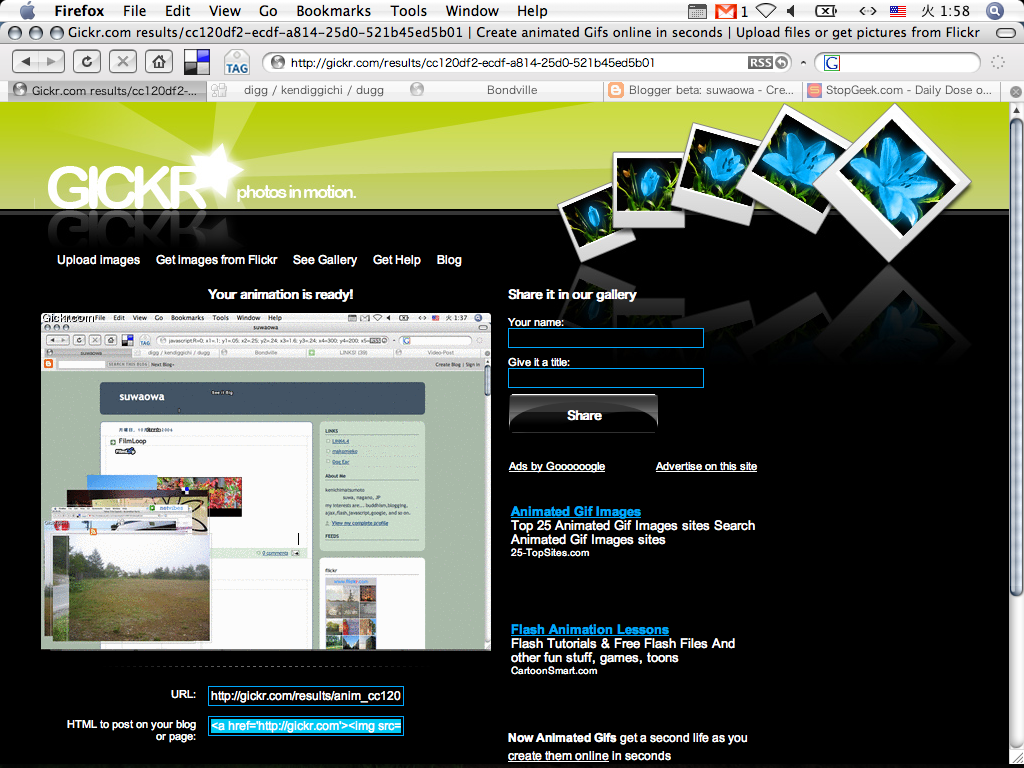Select the Gickr.com results tab
1024x768 pixels.
pyautogui.click(x=108, y=90)
